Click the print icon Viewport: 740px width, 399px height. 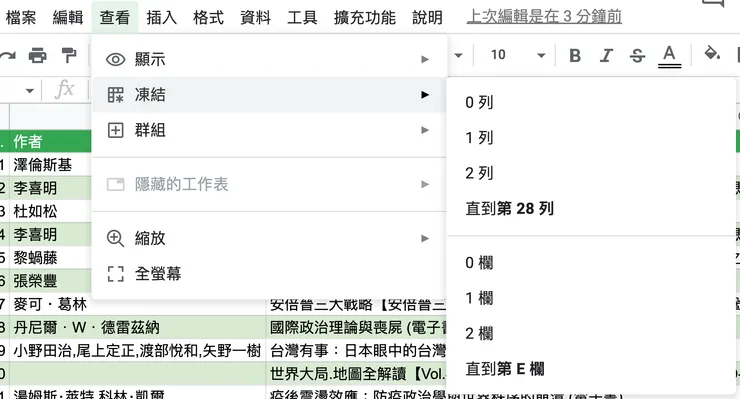(x=37, y=55)
